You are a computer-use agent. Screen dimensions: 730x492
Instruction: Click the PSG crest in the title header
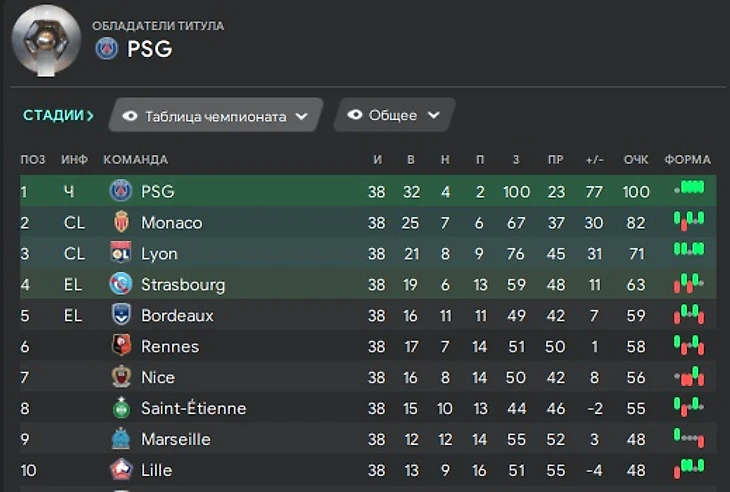(106, 48)
